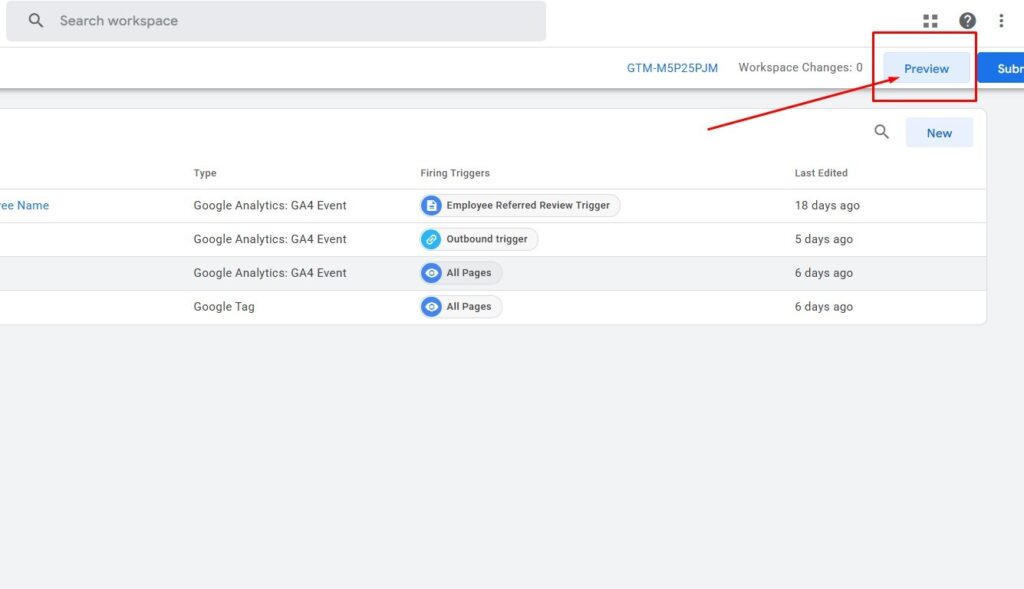
Task: Open the three-dot more options menu
Action: click(x=1001, y=21)
